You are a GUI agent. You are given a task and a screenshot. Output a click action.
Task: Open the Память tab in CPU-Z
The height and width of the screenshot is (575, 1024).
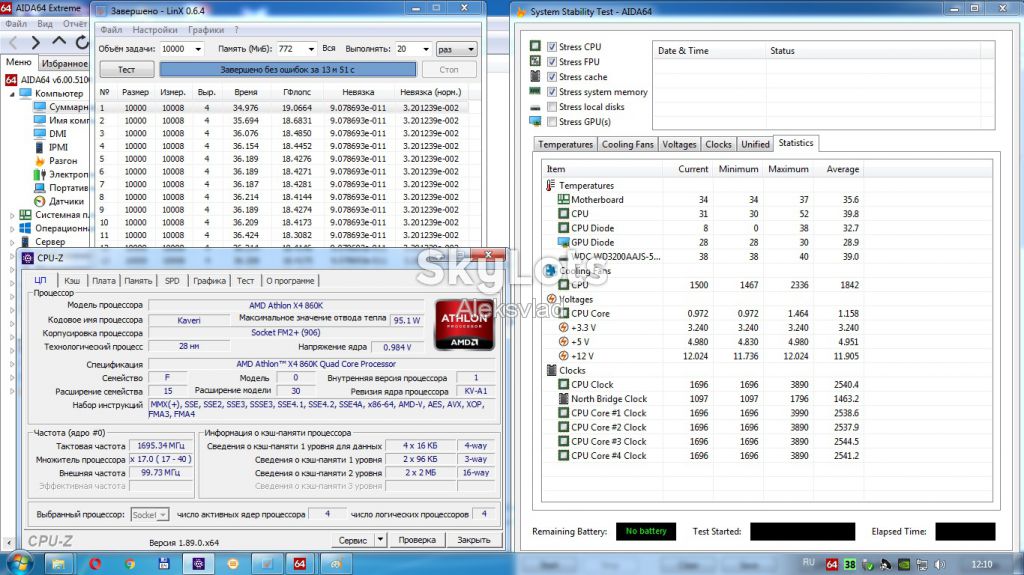(138, 281)
